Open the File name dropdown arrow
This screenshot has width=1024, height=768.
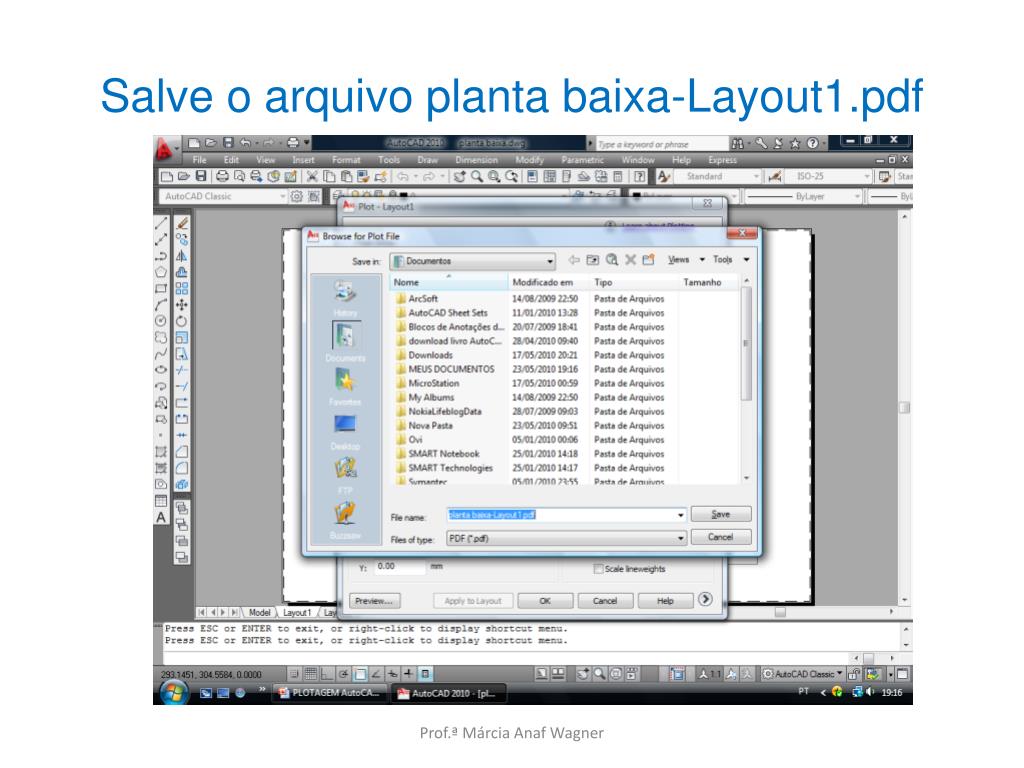(680, 515)
